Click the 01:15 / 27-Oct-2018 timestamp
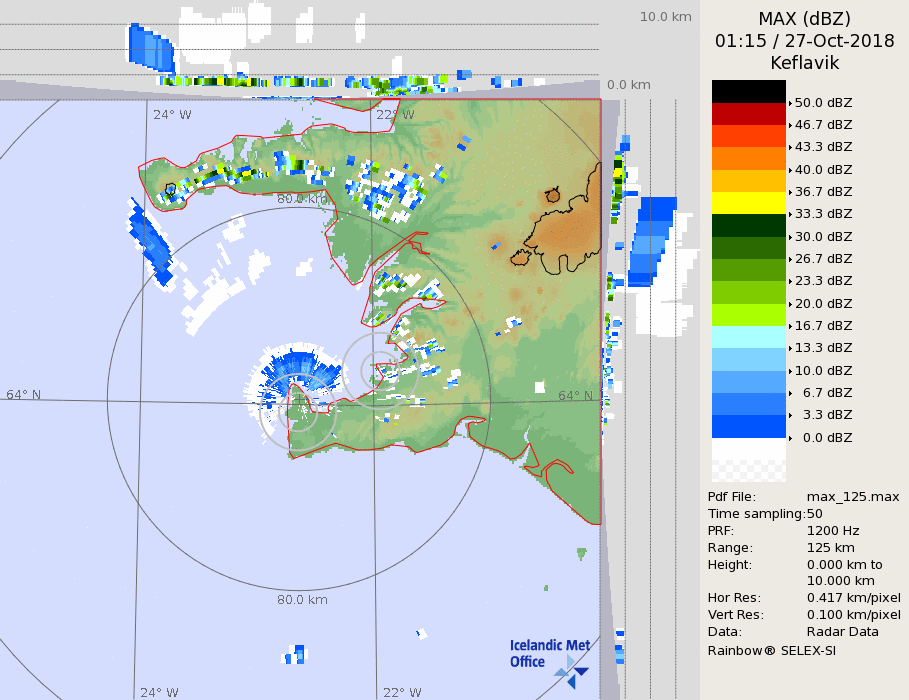 pos(804,41)
